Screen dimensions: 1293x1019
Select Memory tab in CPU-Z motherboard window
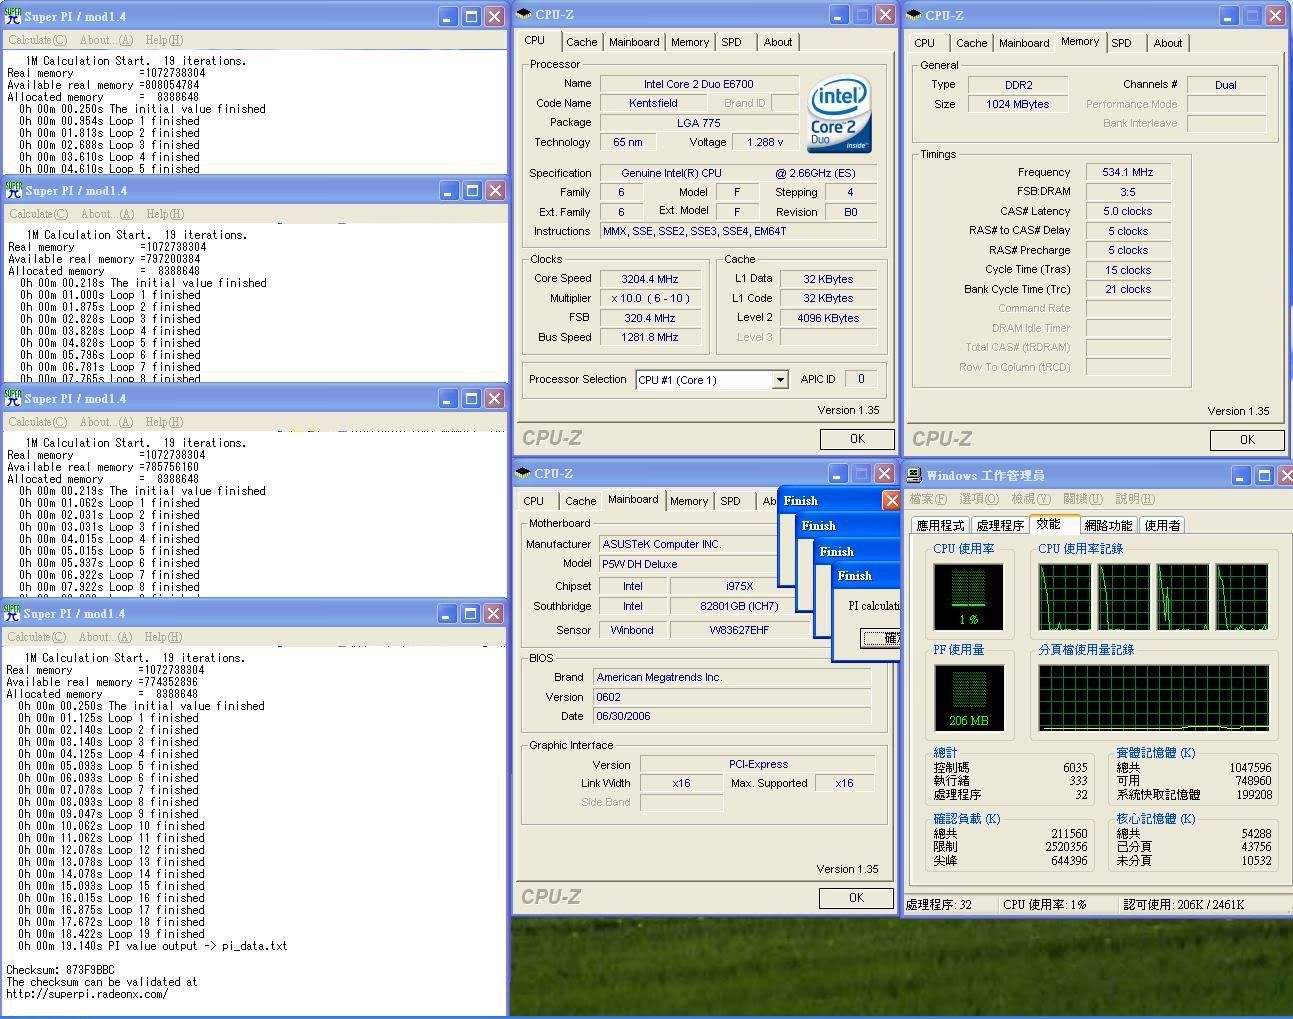click(x=689, y=501)
